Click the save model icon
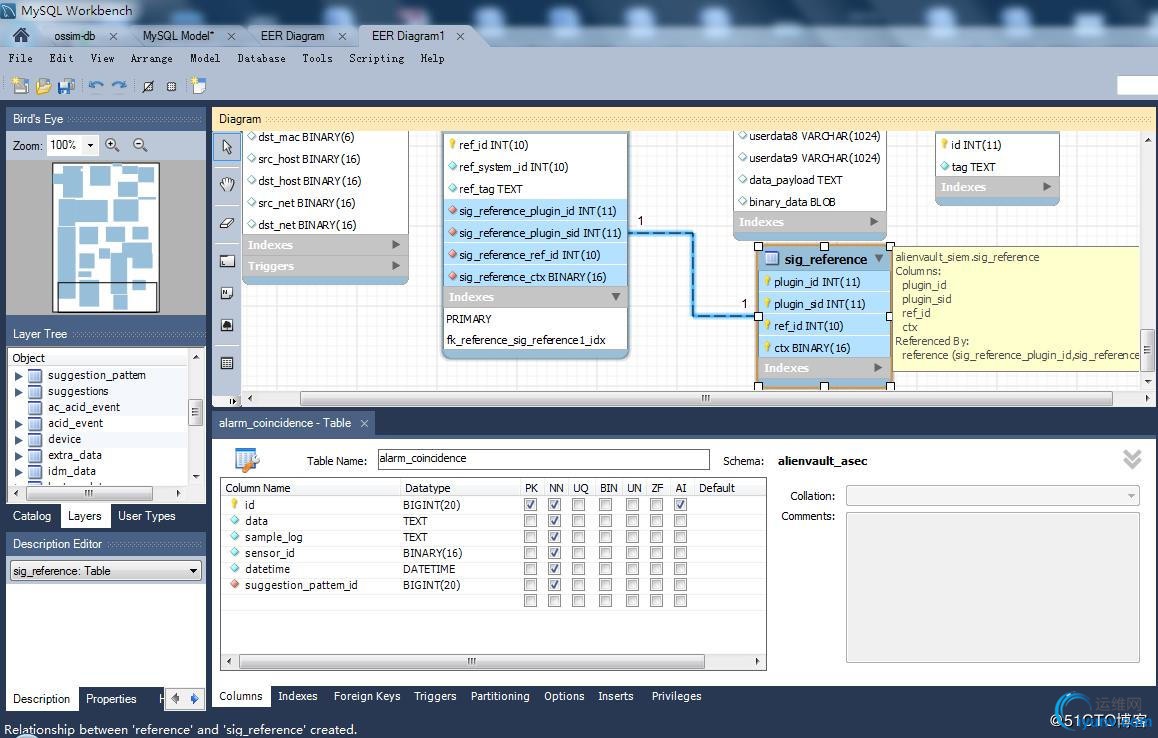 (66, 87)
